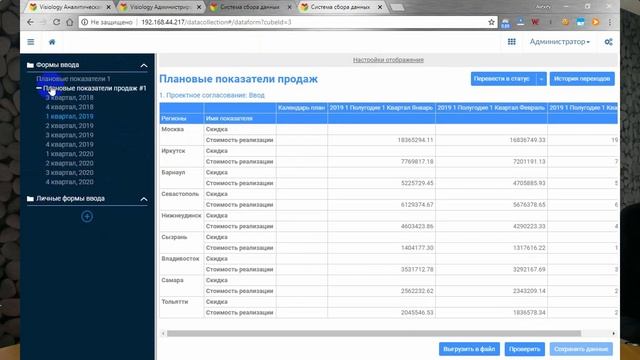640x360 pixels.
Task: Click Сохранить данные button
Action: 581,349
